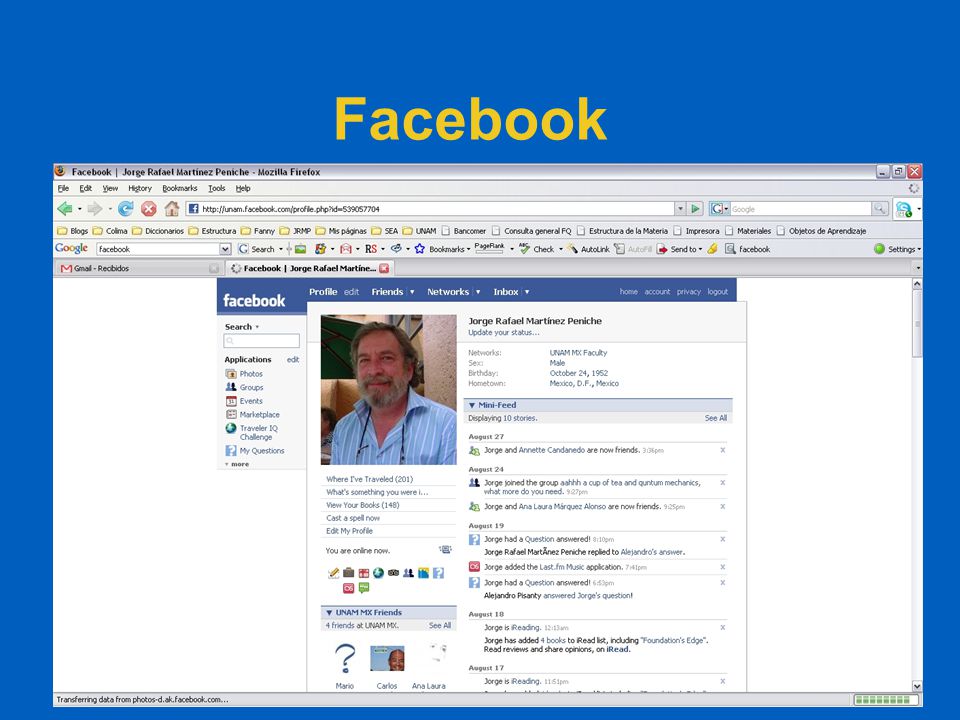The height and width of the screenshot is (720, 960).
Task: Open the Diccionarios bookmarks folder
Action: click(x=158, y=231)
